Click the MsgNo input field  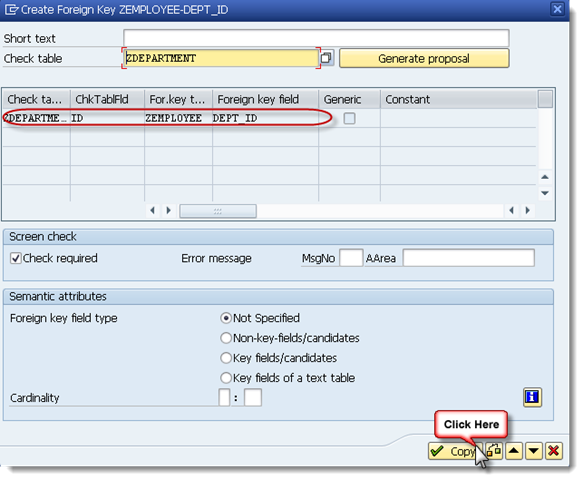351,258
